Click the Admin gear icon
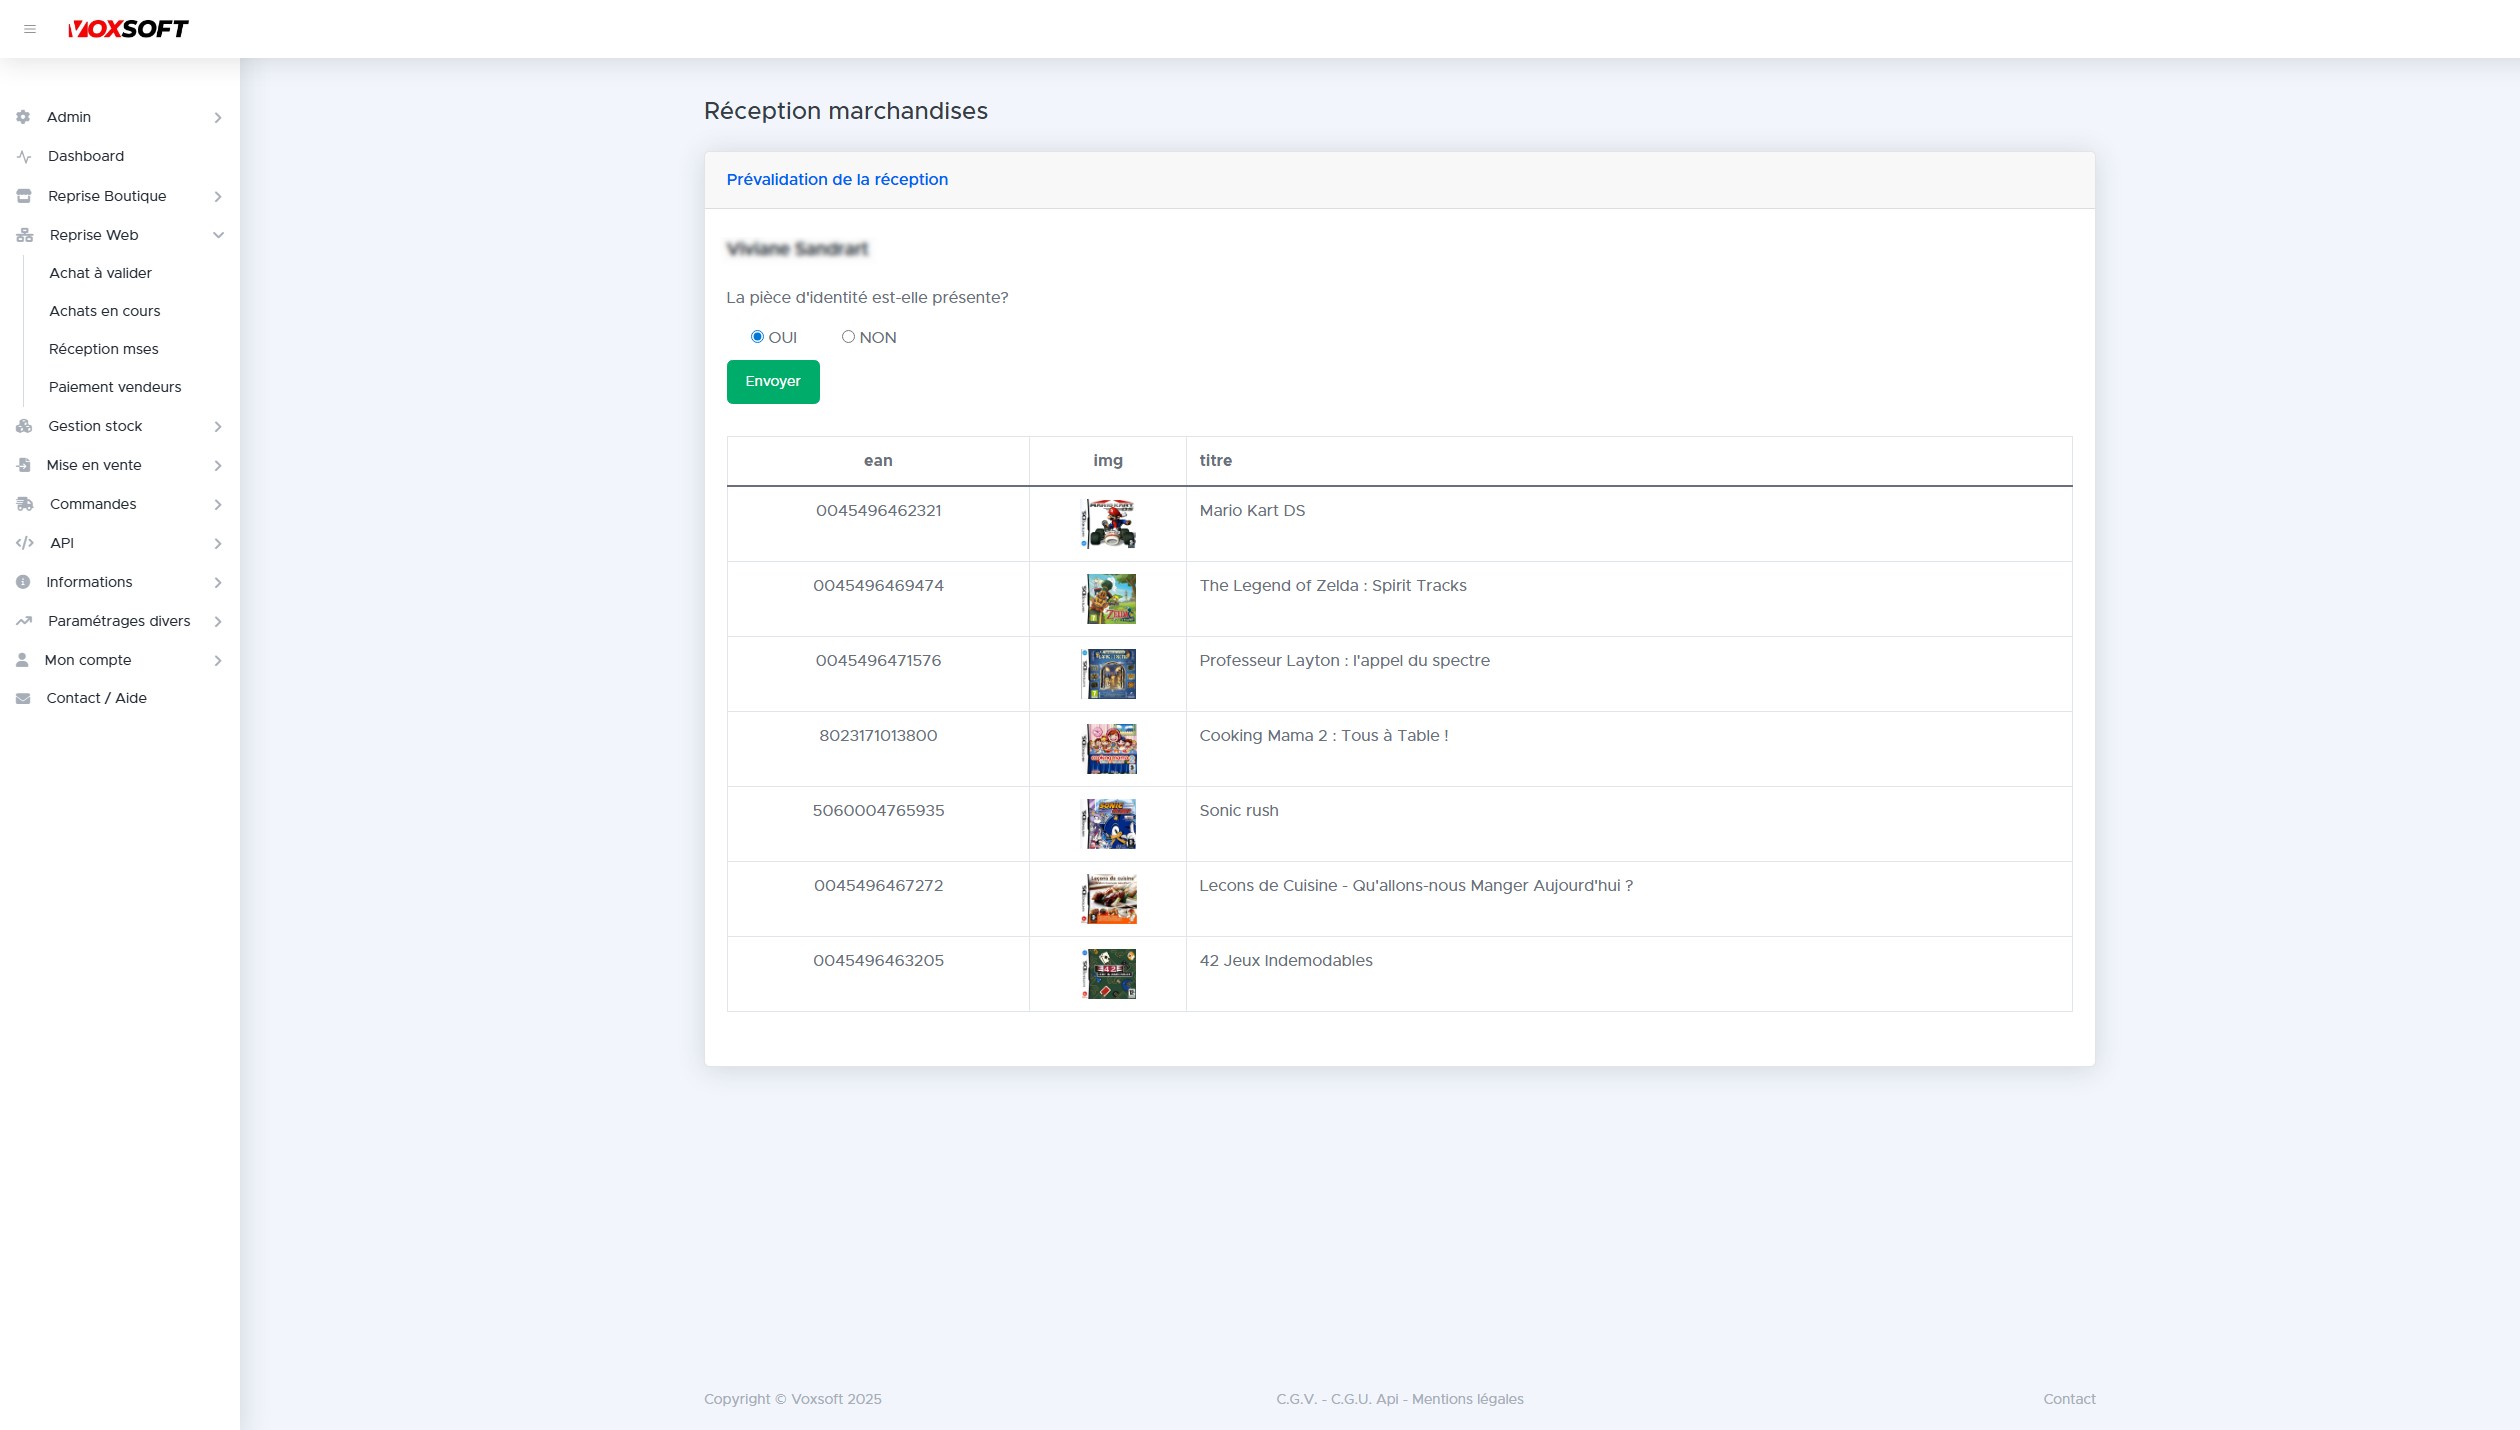 [23, 117]
